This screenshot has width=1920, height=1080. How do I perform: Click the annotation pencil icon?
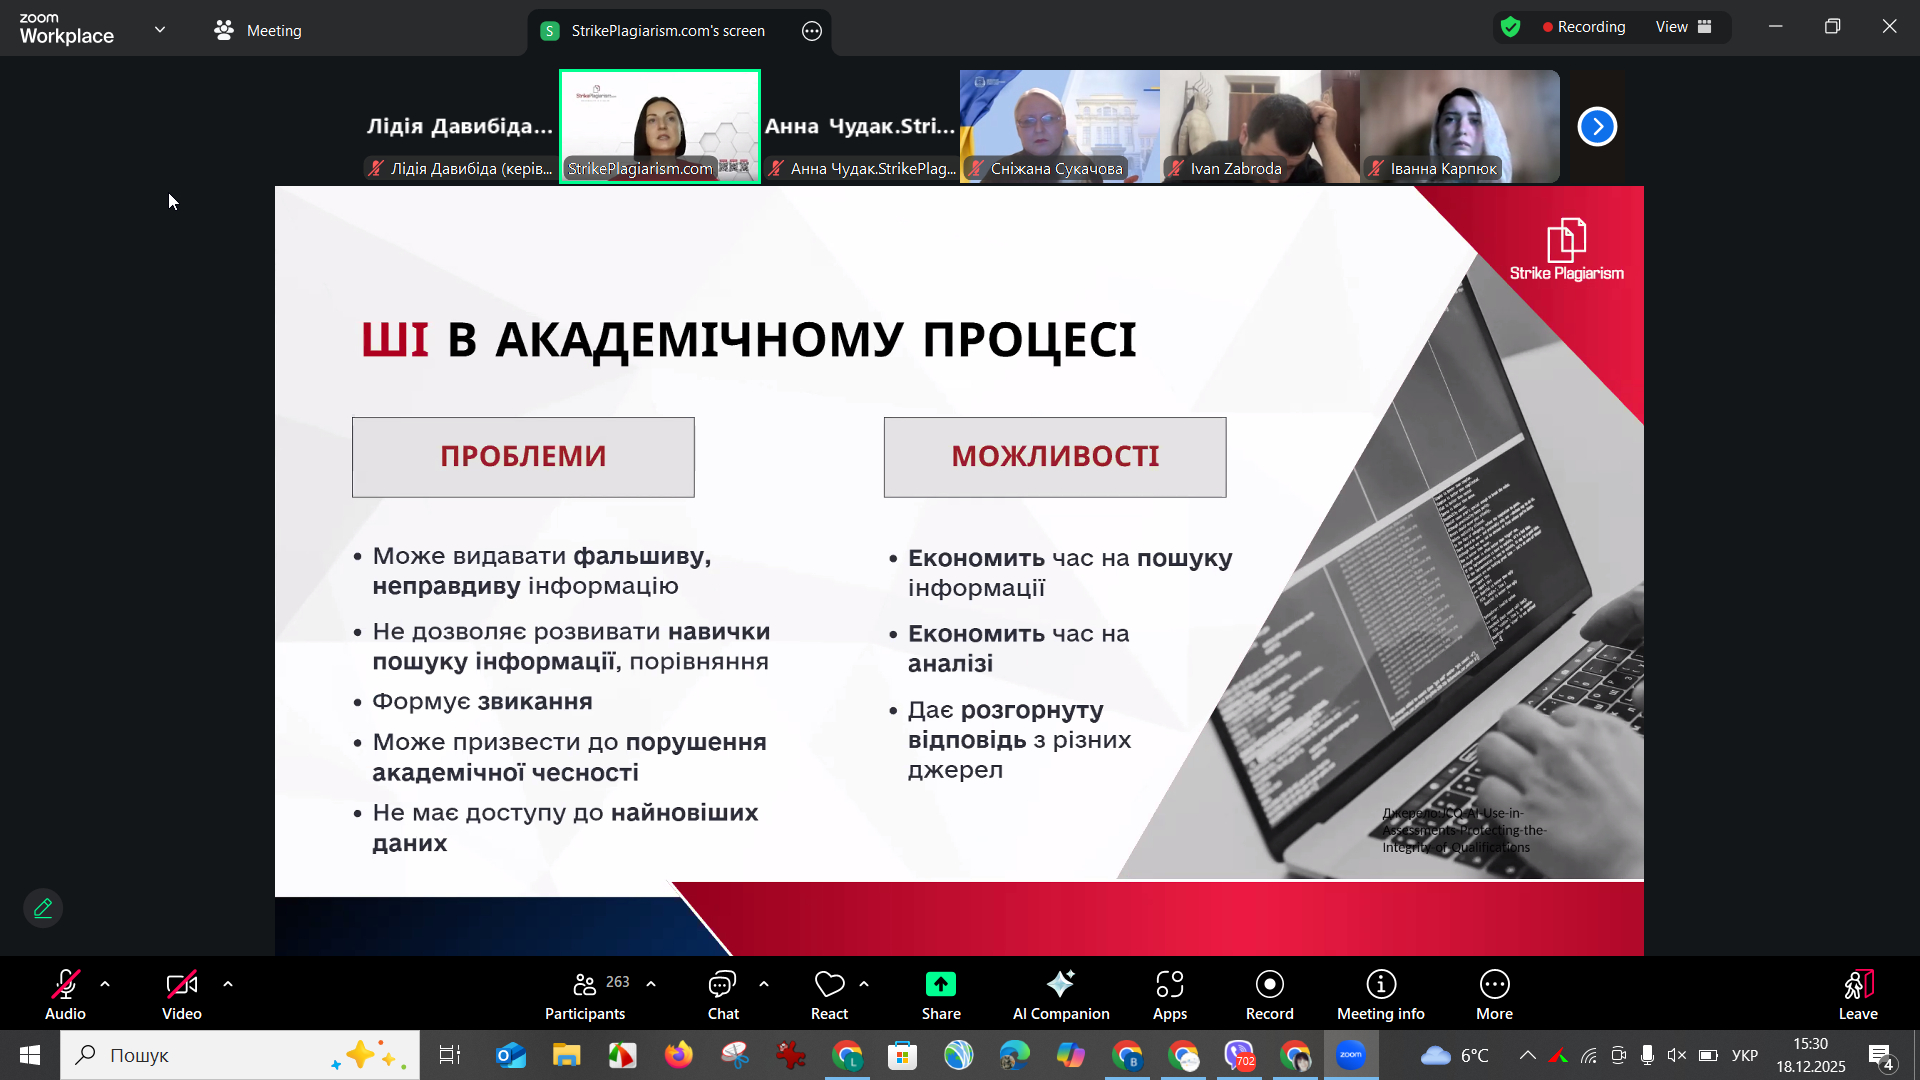pos(43,908)
